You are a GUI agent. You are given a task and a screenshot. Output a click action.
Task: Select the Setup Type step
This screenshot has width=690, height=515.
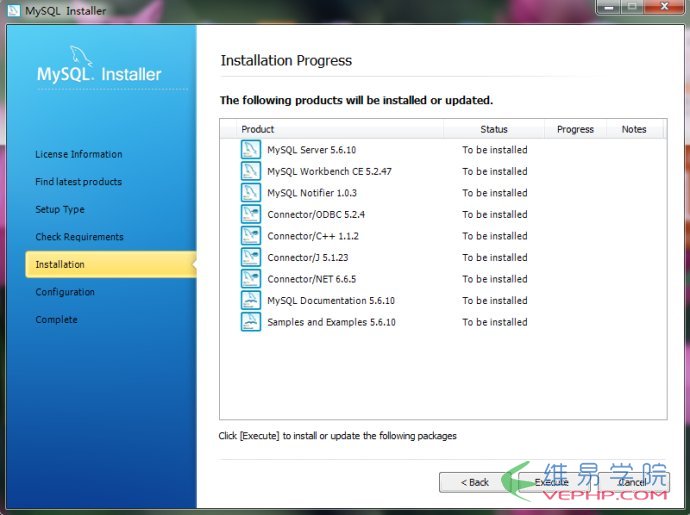click(60, 210)
